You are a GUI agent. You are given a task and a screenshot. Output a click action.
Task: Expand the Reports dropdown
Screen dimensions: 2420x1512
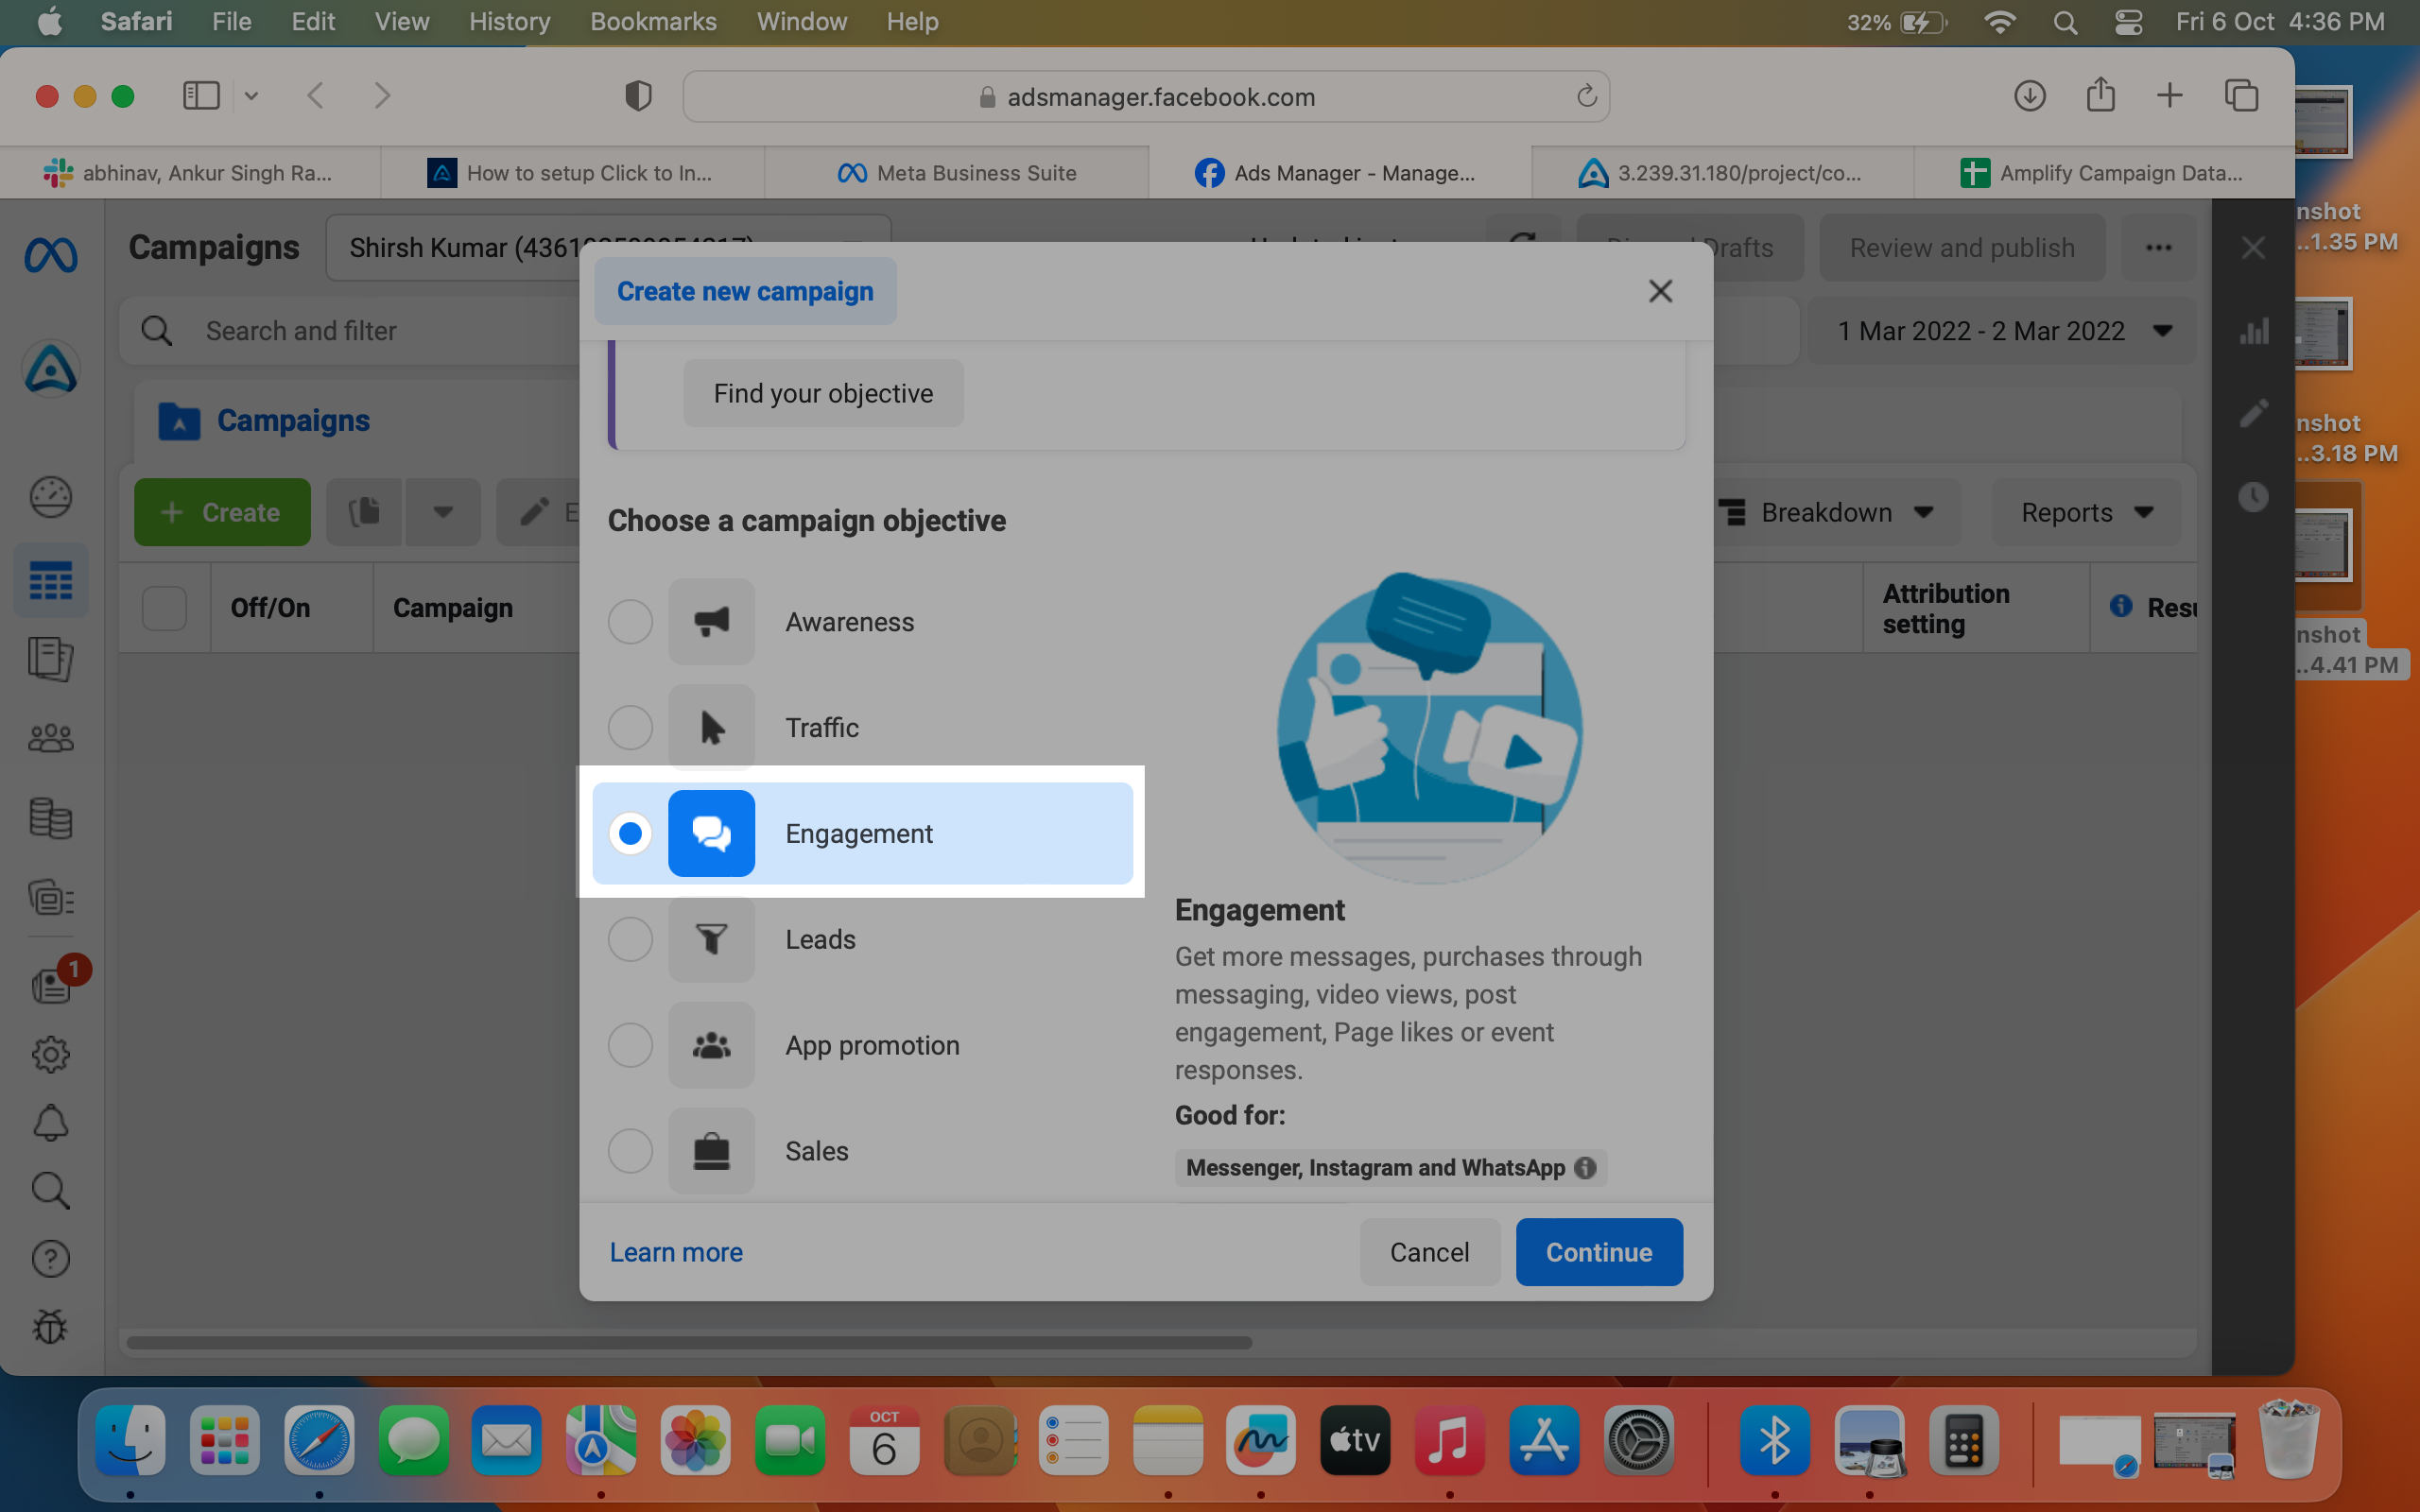pyautogui.click(x=2086, y=512)
